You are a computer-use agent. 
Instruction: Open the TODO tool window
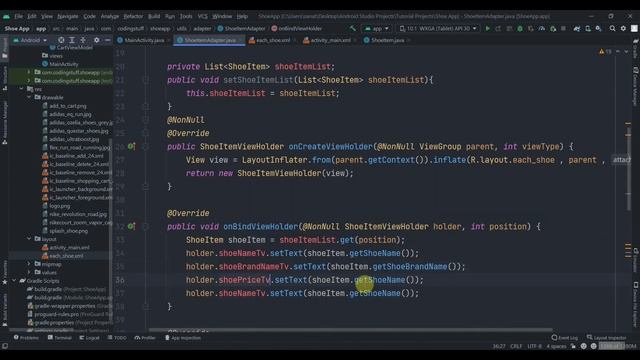(117, 338)
